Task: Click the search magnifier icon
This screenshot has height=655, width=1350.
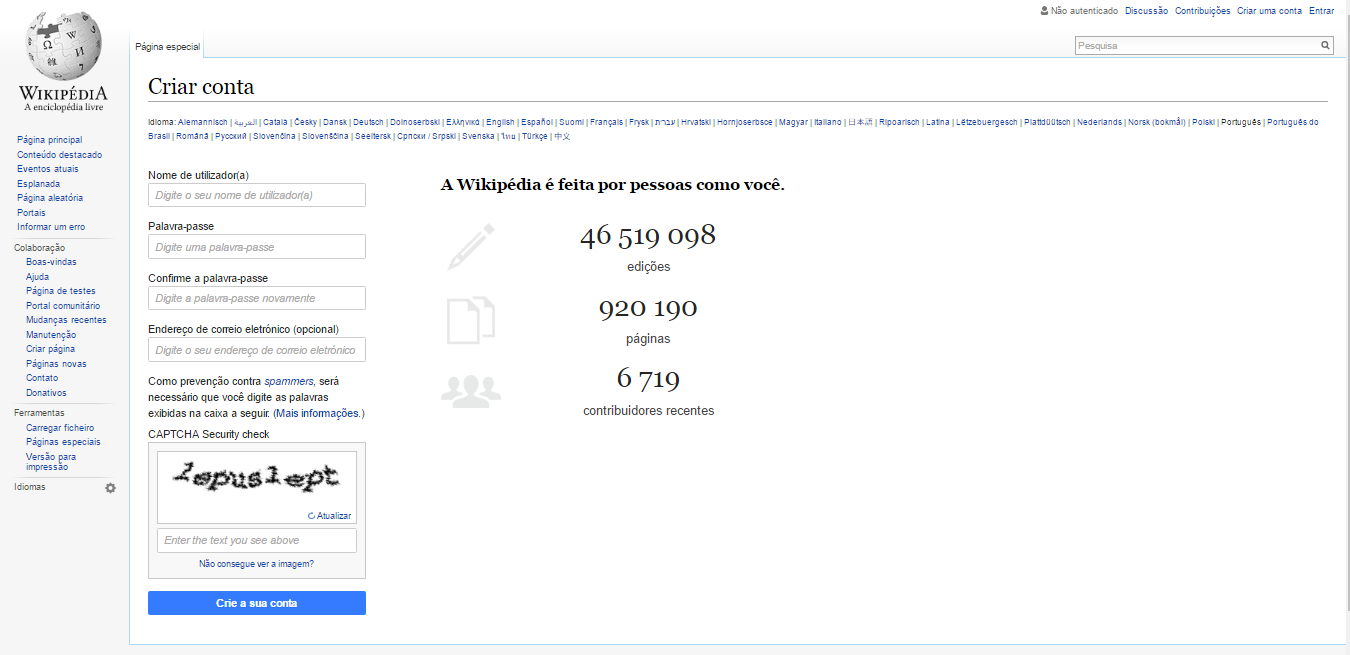Action: [x=1325, y=45]
